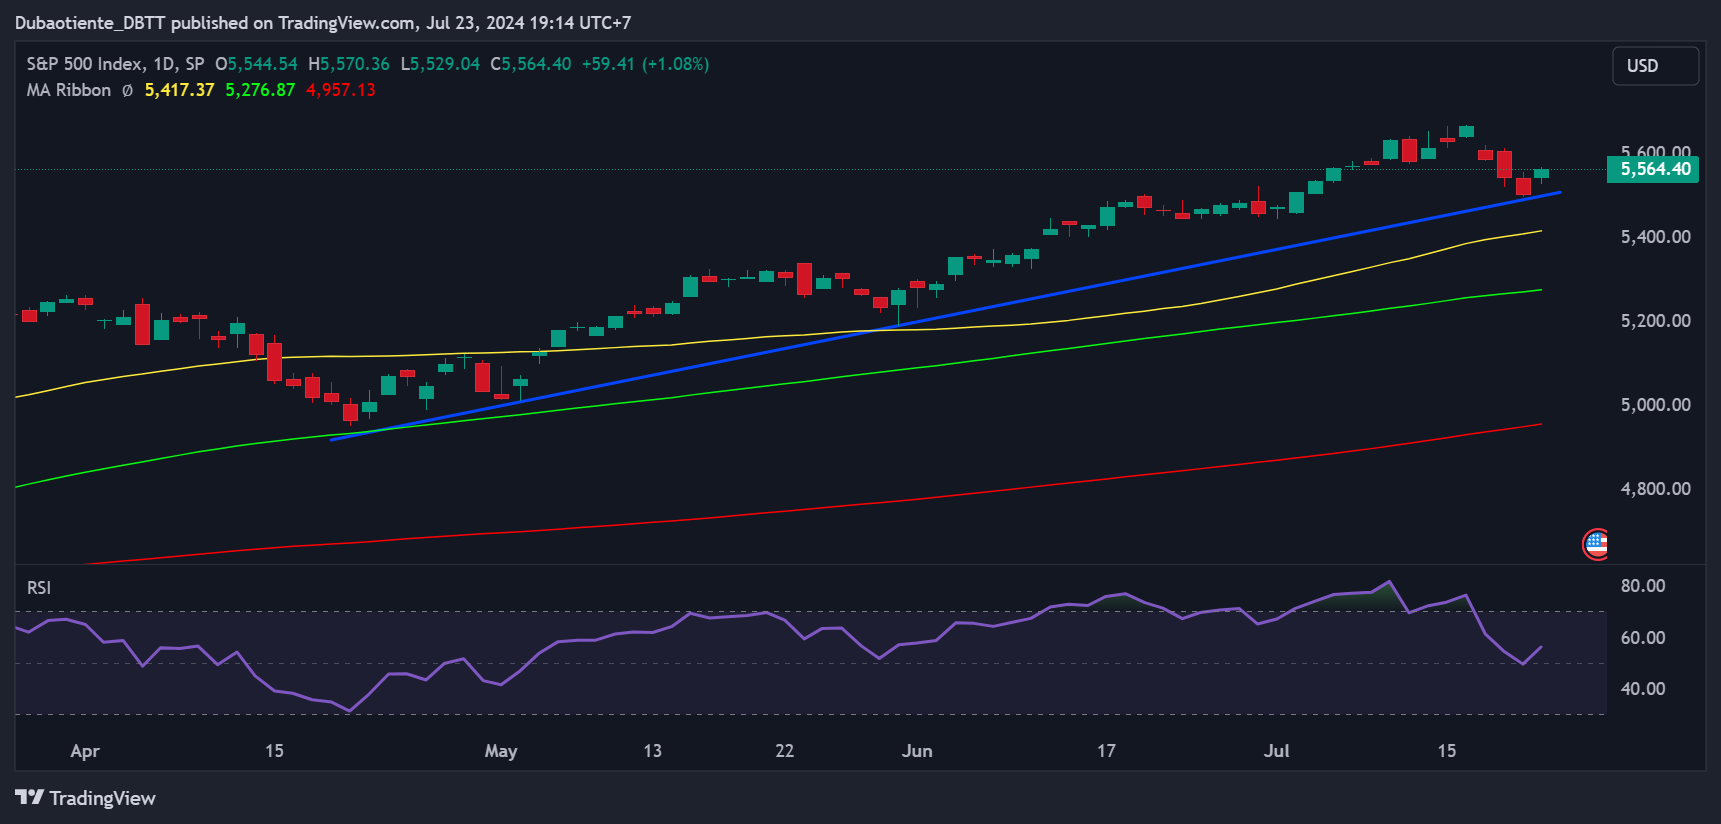Click the closing price C5,564.40 value

click(x=531, y=64)
